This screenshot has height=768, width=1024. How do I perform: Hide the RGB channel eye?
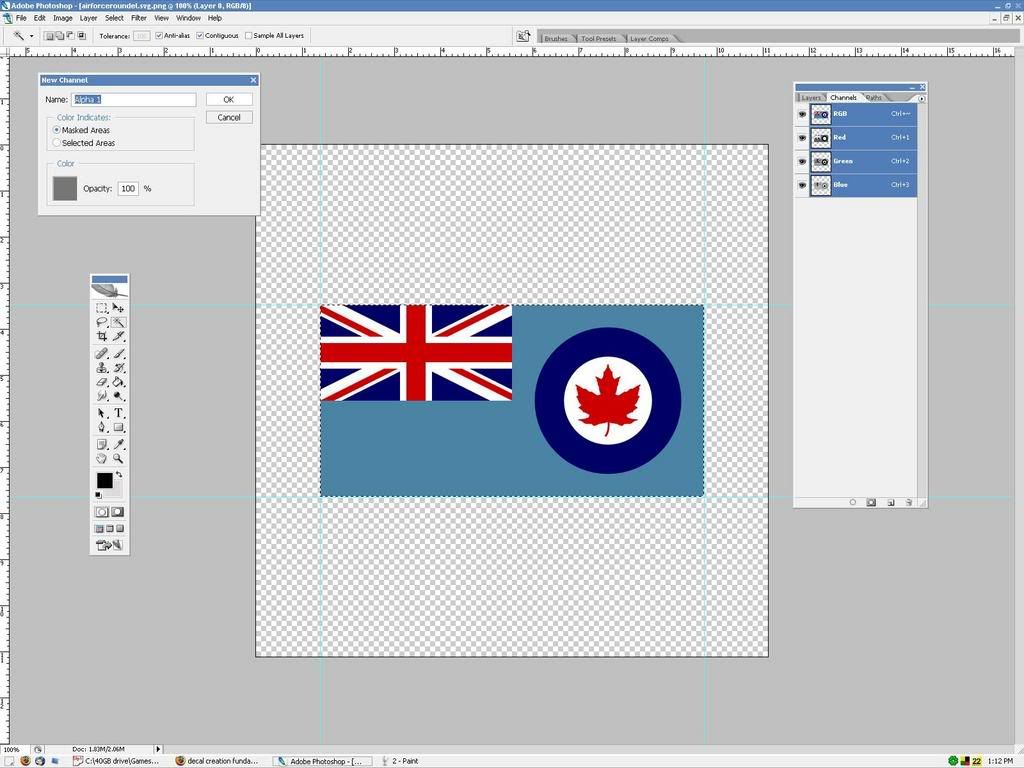[802, 114]
